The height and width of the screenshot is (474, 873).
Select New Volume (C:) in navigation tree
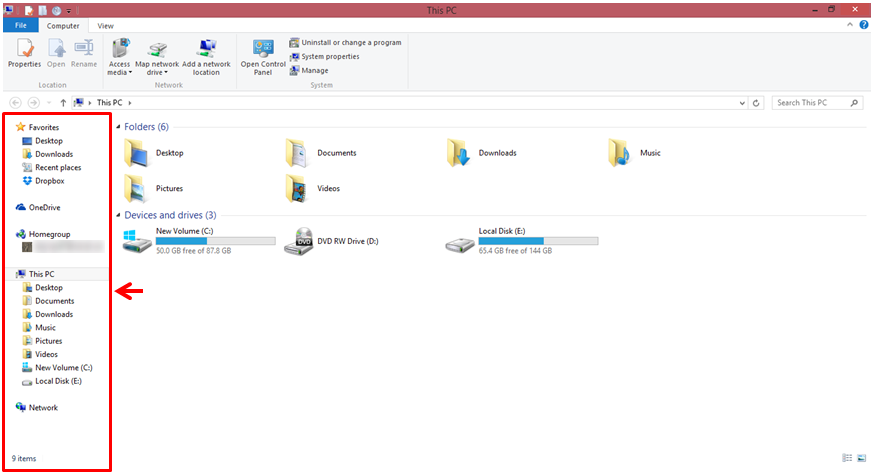pos(57,368)
